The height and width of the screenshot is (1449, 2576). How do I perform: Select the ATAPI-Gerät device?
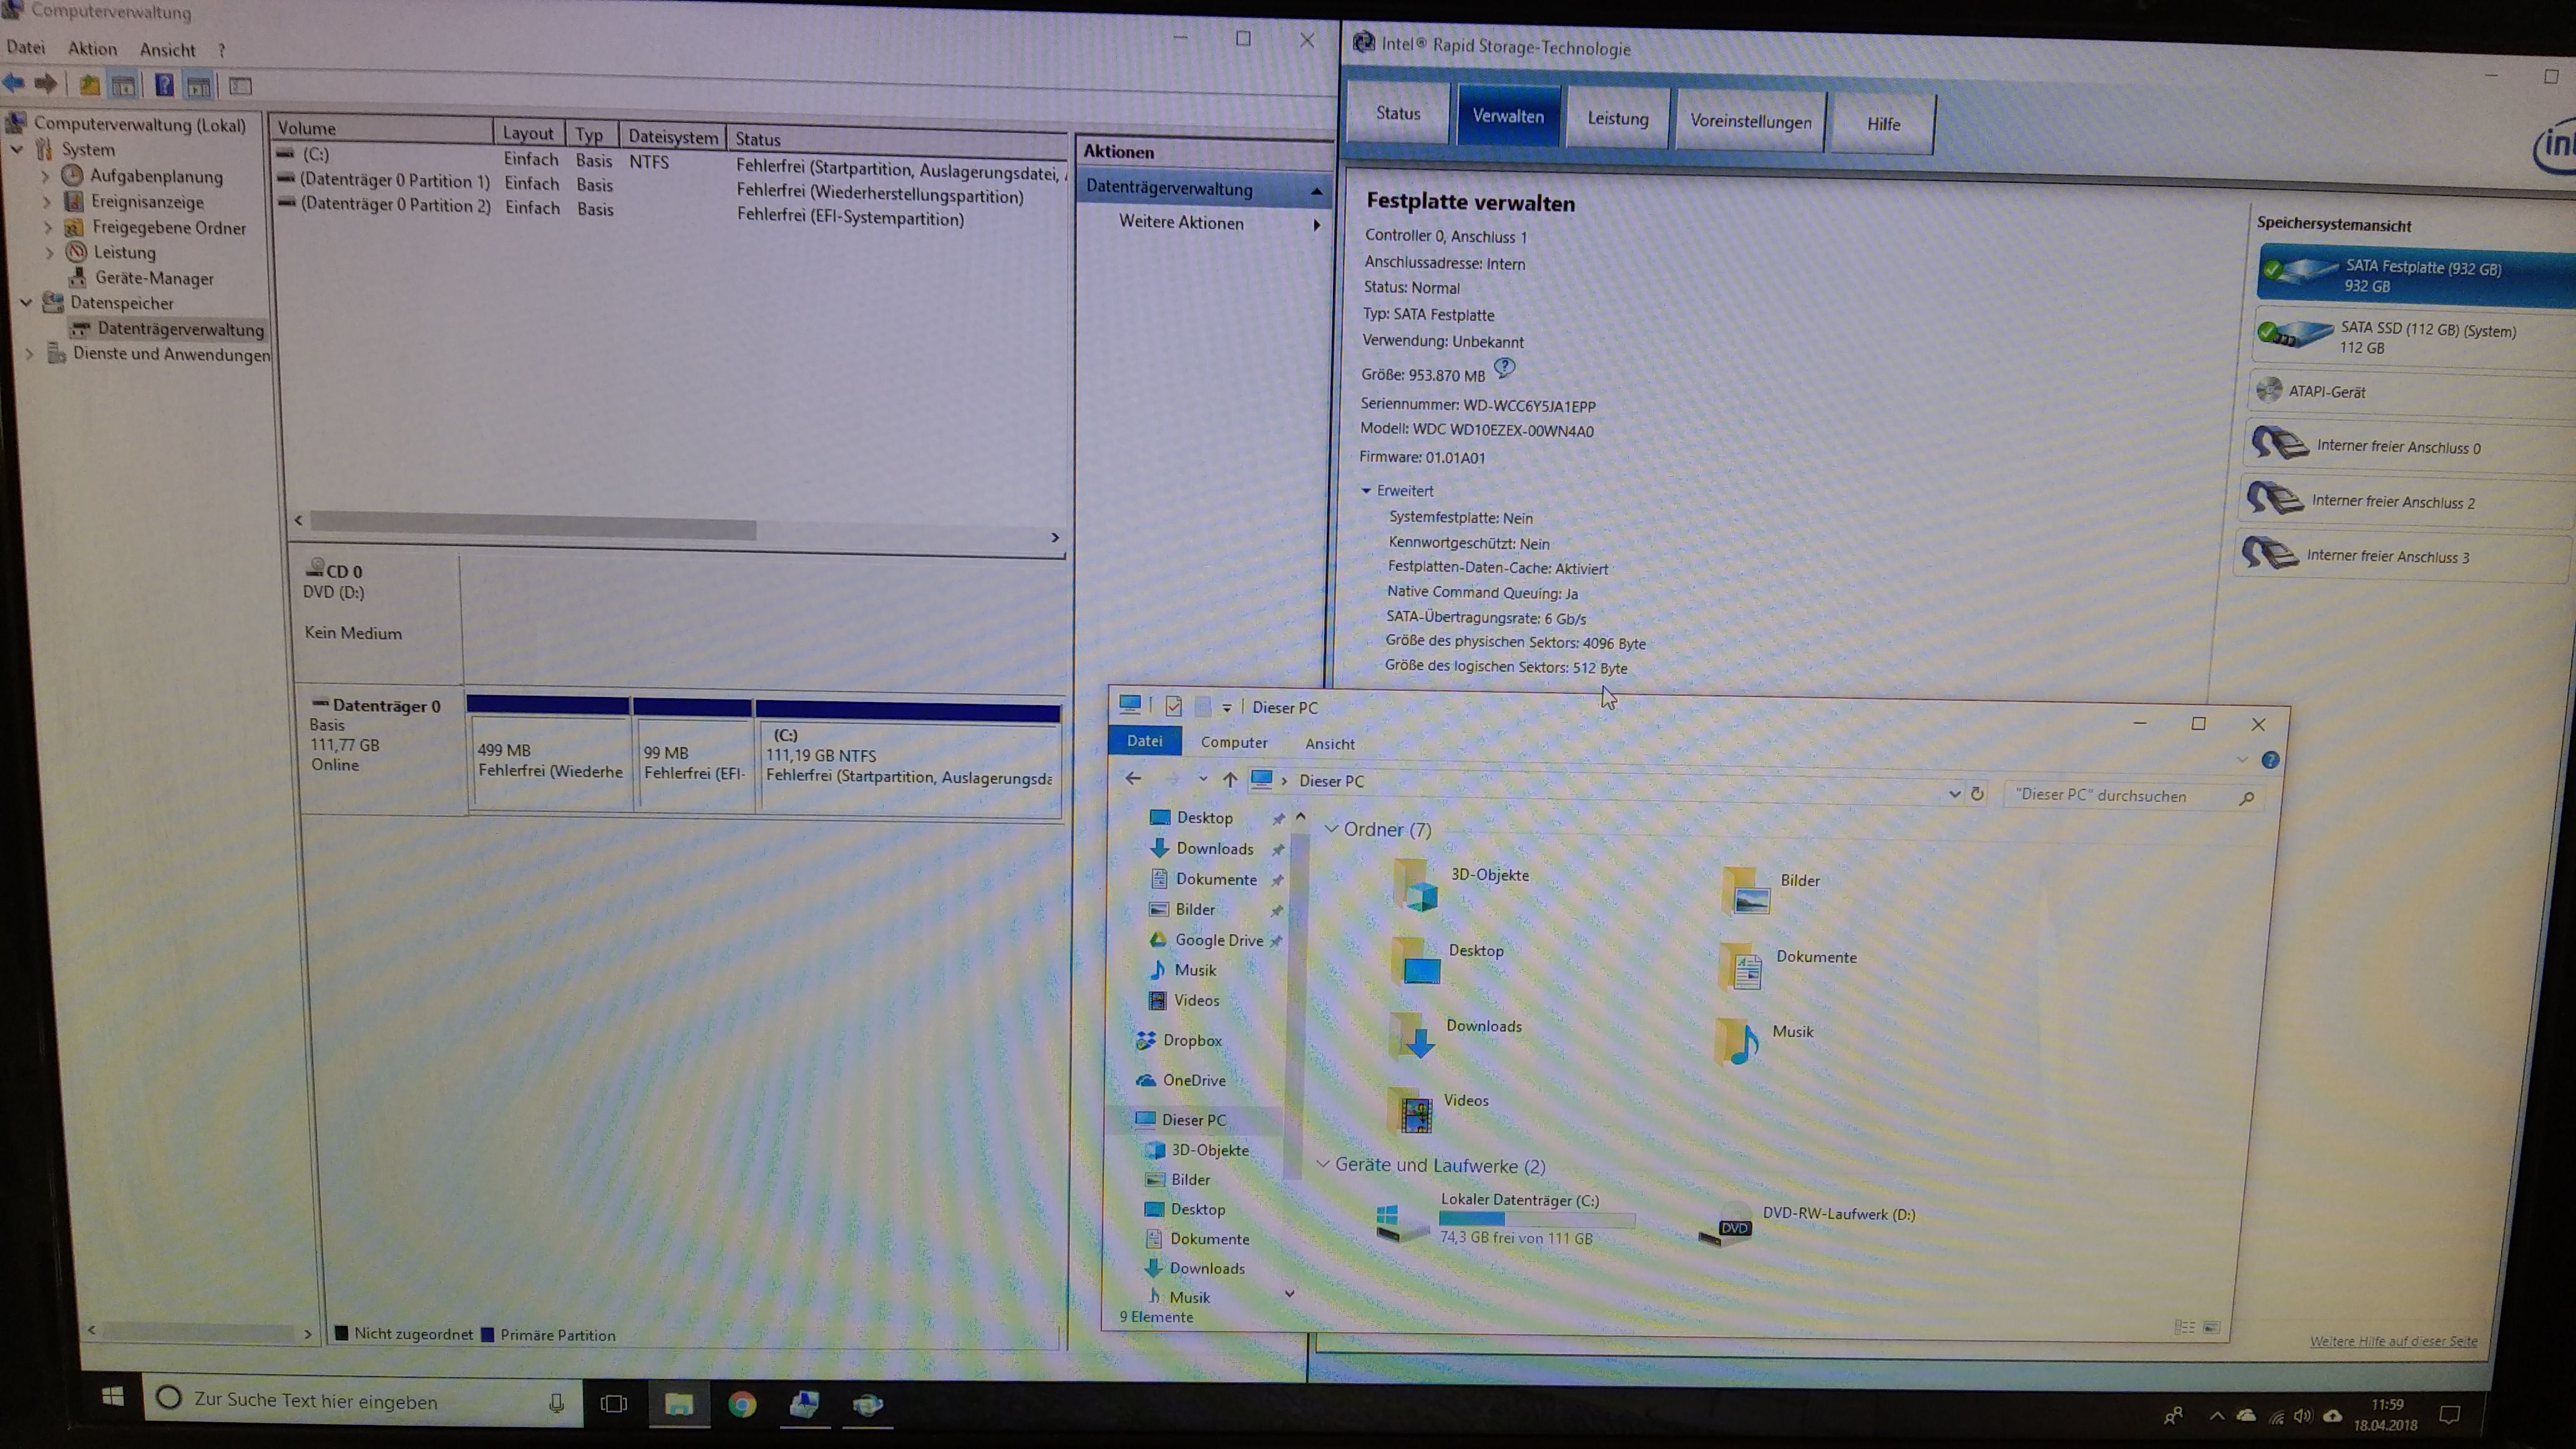point(2326,392)
